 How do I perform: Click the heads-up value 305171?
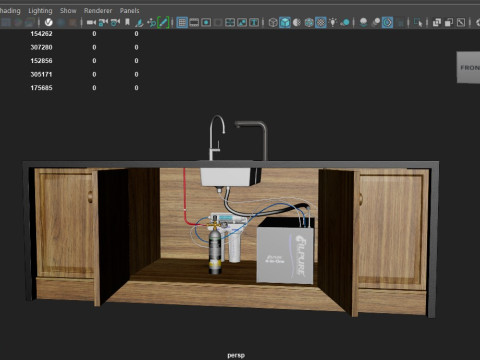[x=41, y=74]
